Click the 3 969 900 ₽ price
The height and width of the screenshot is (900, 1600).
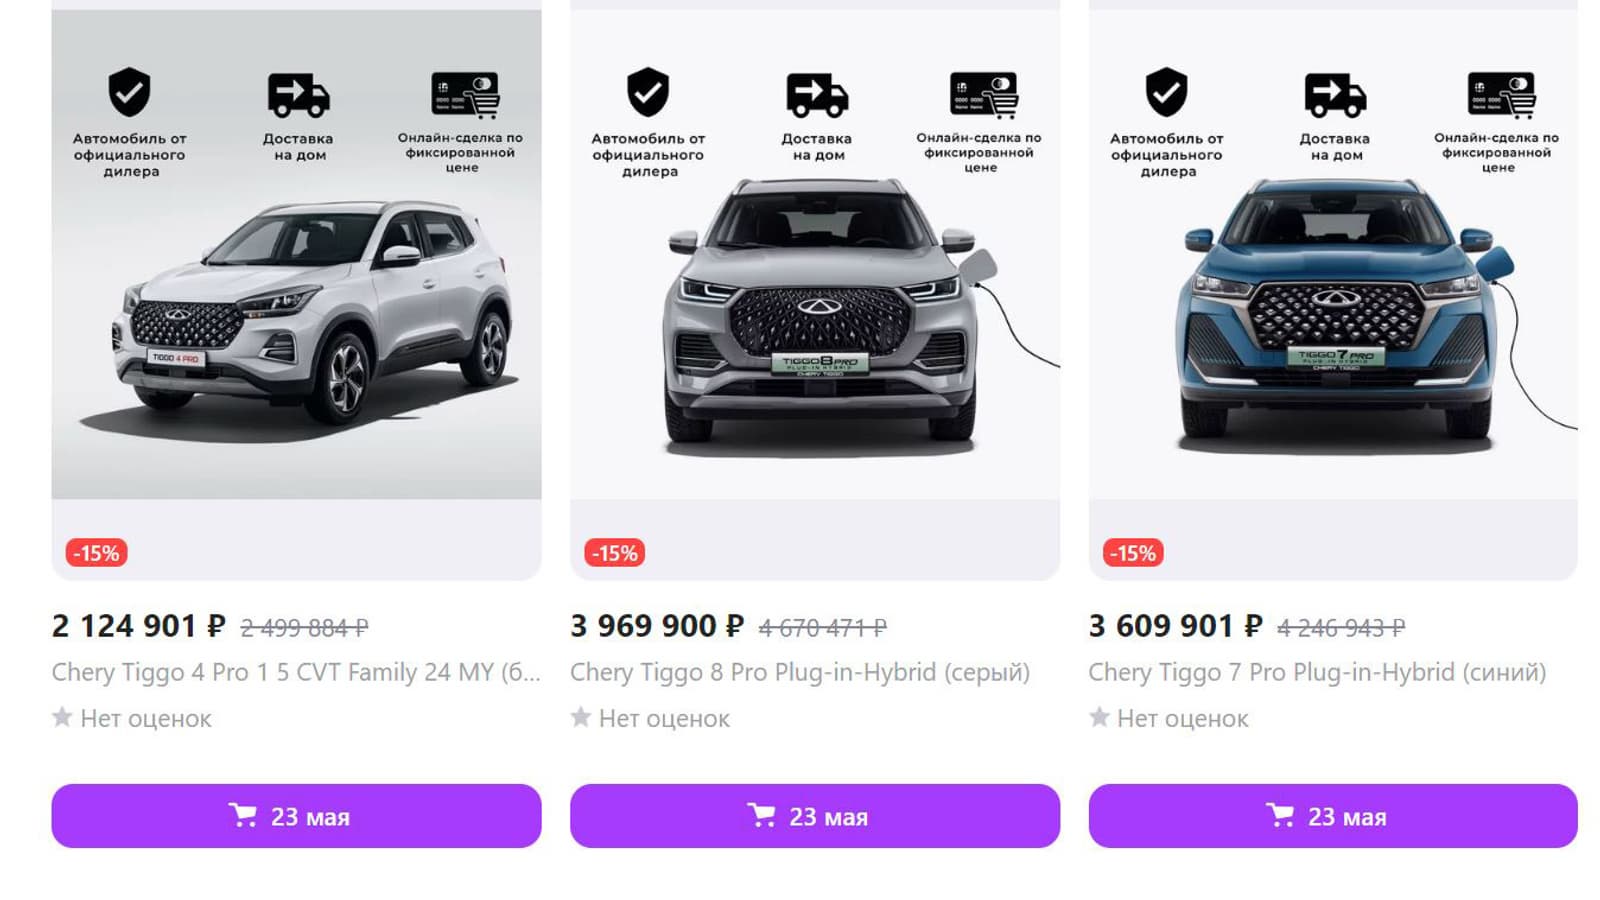click(x=657, y=626)
